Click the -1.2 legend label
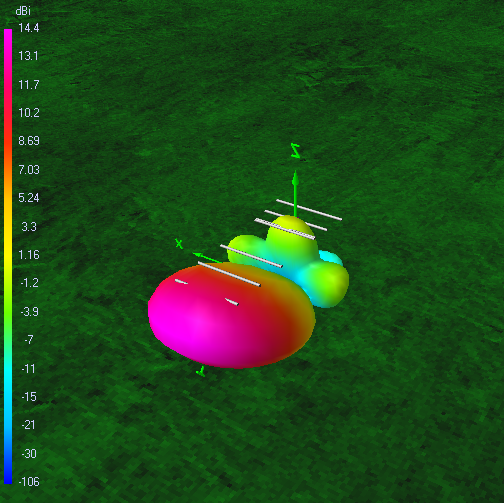 [29, 283]
